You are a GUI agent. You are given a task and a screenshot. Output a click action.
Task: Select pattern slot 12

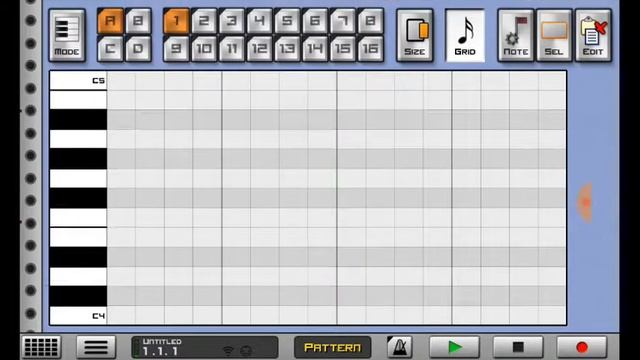[260, 49]
